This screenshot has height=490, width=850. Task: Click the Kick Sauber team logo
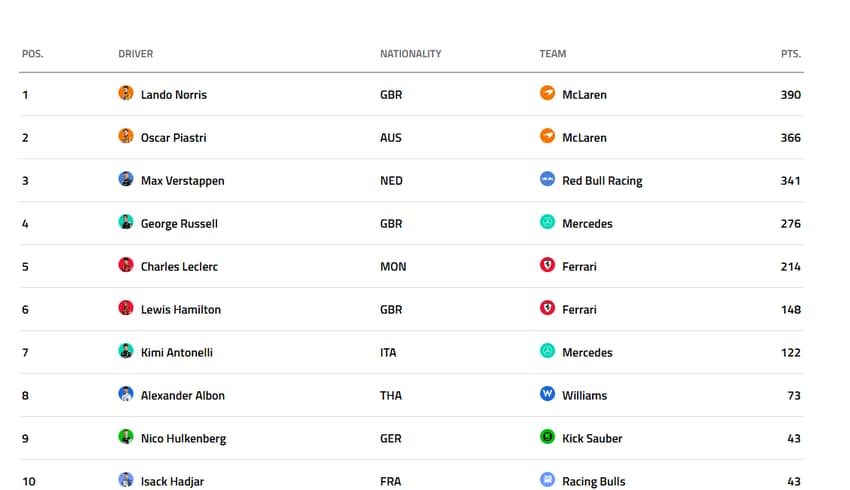(x=547, y=438)
